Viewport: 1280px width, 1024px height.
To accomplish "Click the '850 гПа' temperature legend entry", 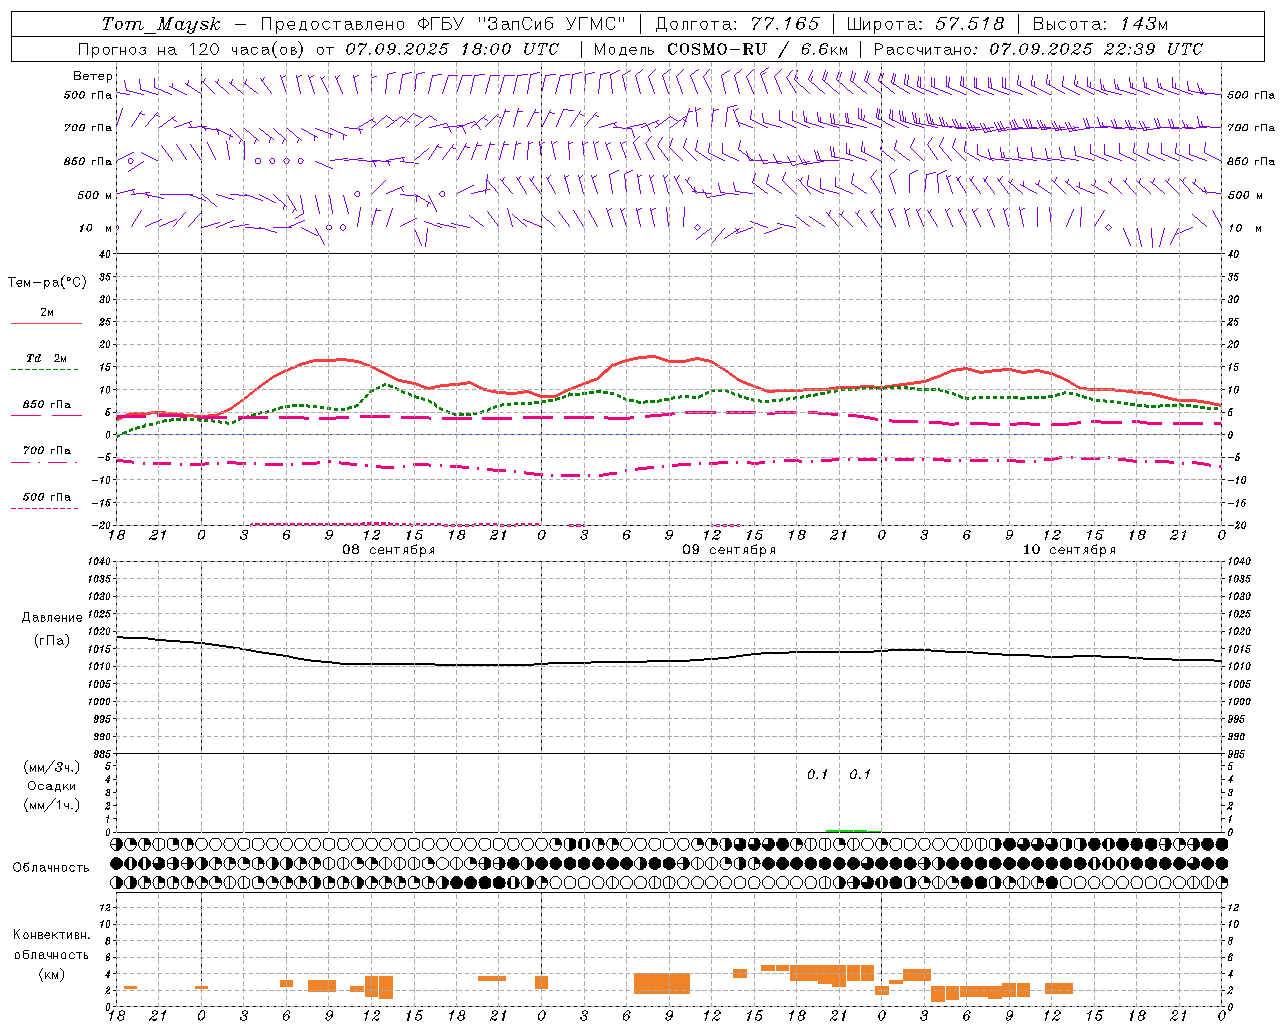I will (47, 405).
